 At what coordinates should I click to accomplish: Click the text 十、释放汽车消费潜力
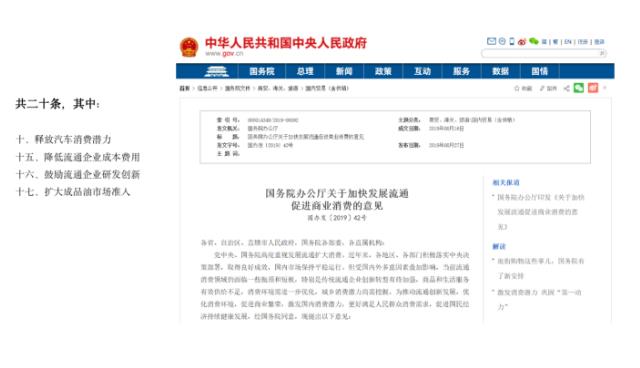pos(63,139)
